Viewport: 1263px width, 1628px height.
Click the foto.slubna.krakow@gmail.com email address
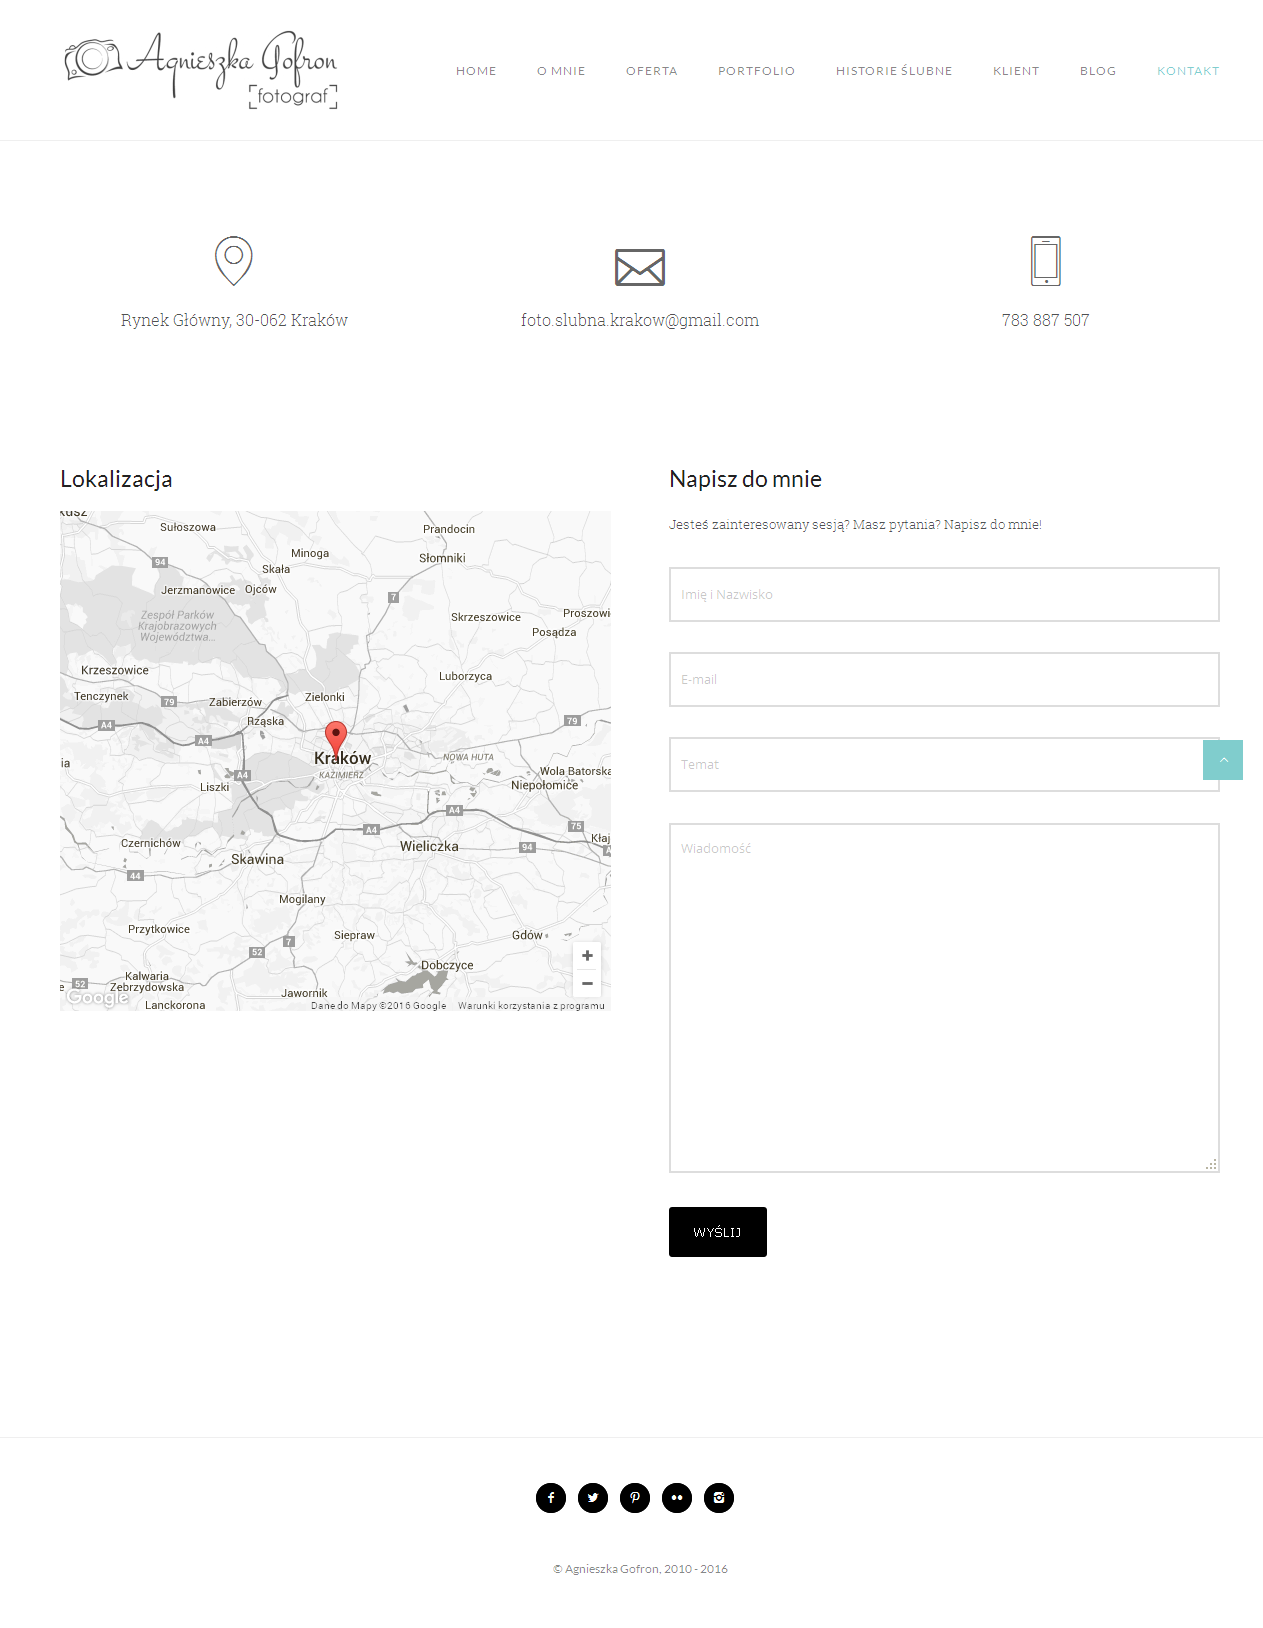640,320
